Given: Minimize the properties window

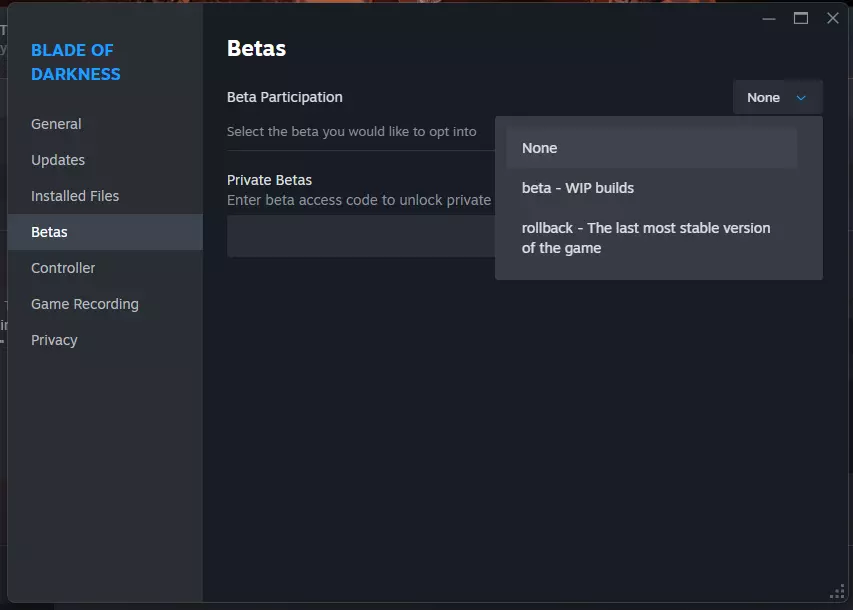Looking at the screenshot, I should [x=768, y=18].
